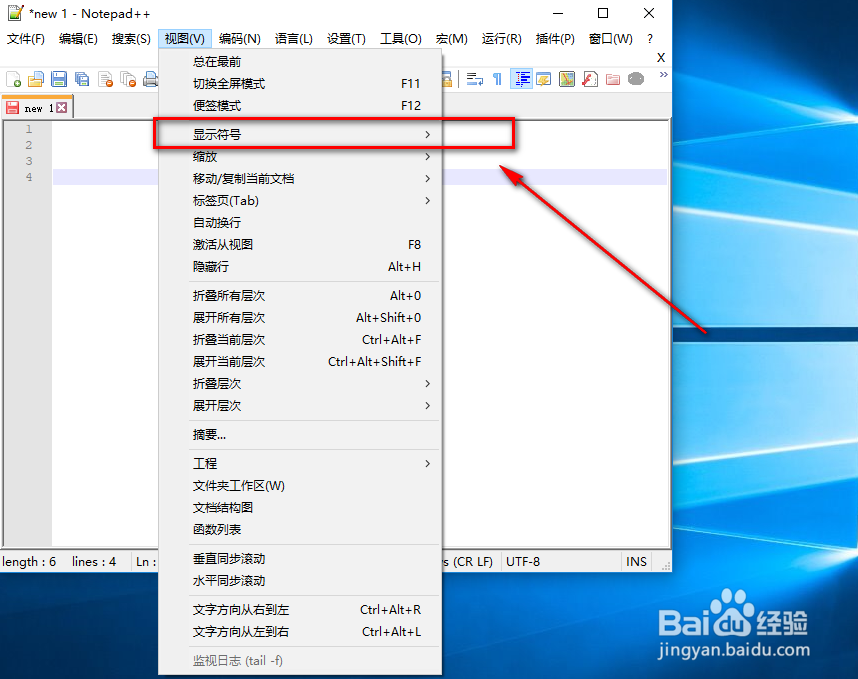The height and width of the screenshot is (679, 858).
Task: Select 隐藏行 Alt+H item
Action: pos(300,266)
